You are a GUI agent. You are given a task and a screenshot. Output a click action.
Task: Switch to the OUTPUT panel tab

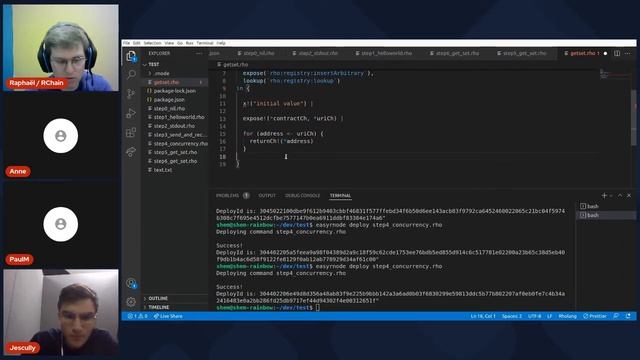pyautogui.click(x=267, y=196)
